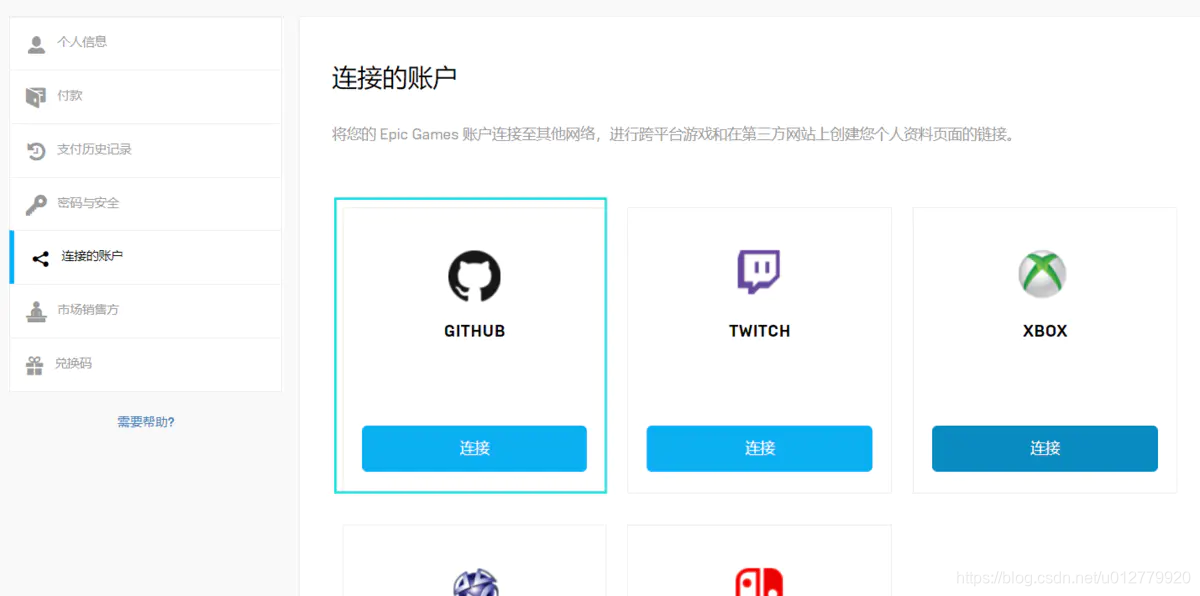Click the GitHub octocat logo

[474, 276]
